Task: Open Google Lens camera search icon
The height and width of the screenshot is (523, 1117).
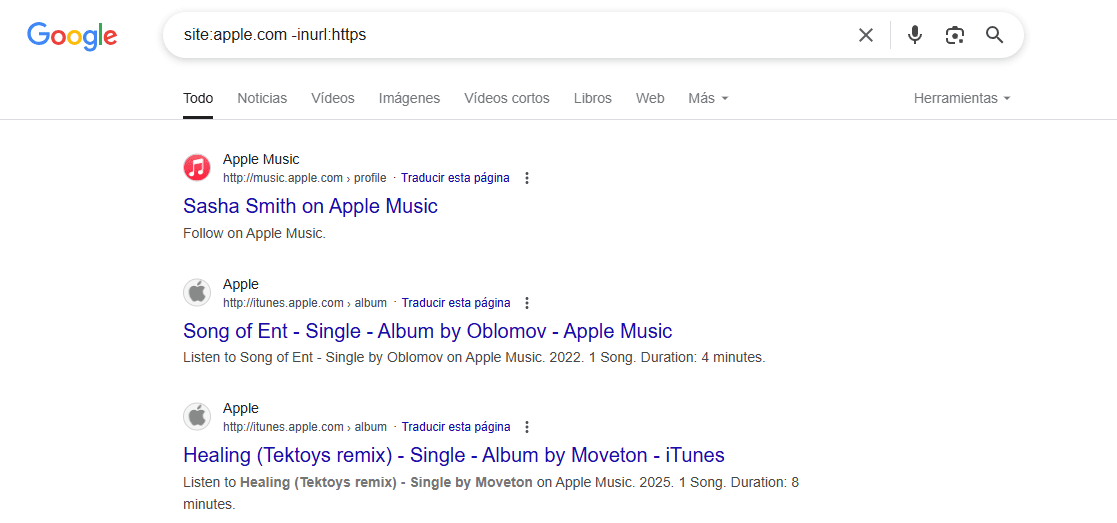Action: pos(955,35)
